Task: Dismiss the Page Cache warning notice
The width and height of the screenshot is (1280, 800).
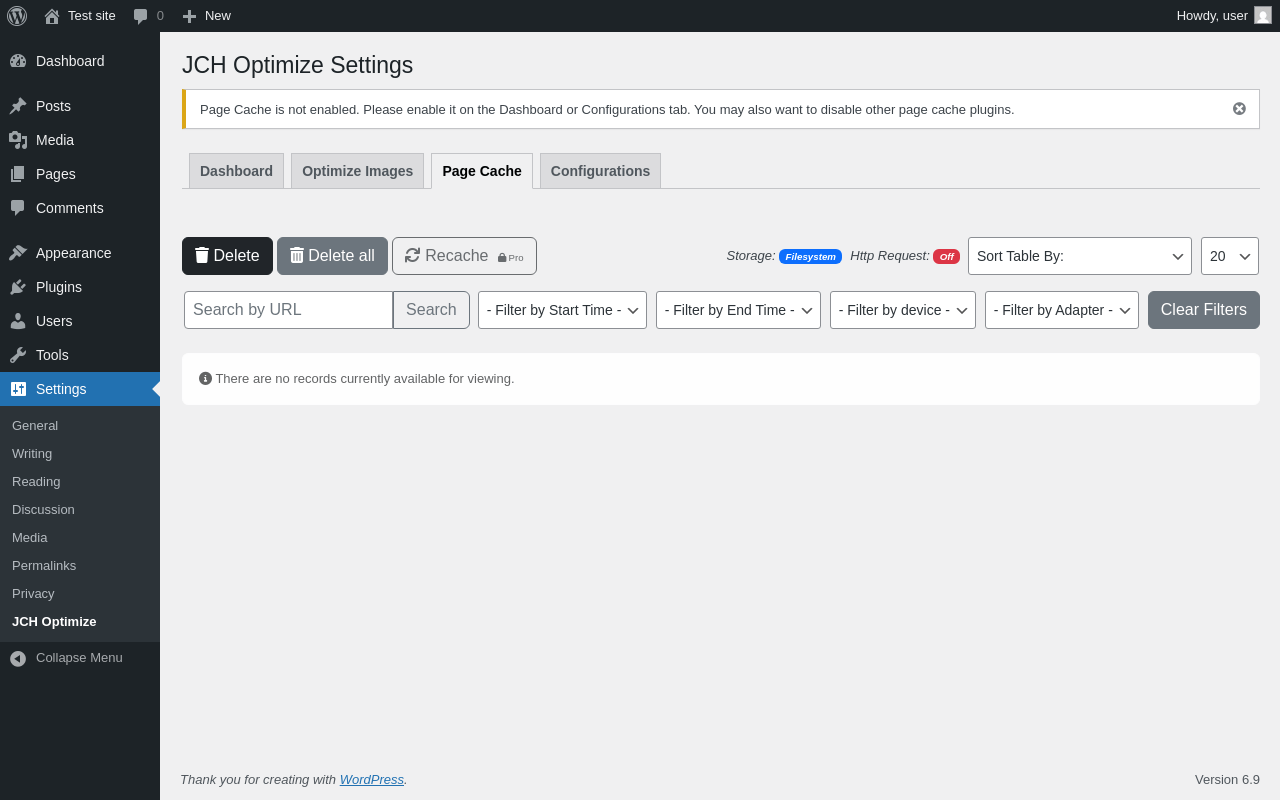Action: (1239, 109)
